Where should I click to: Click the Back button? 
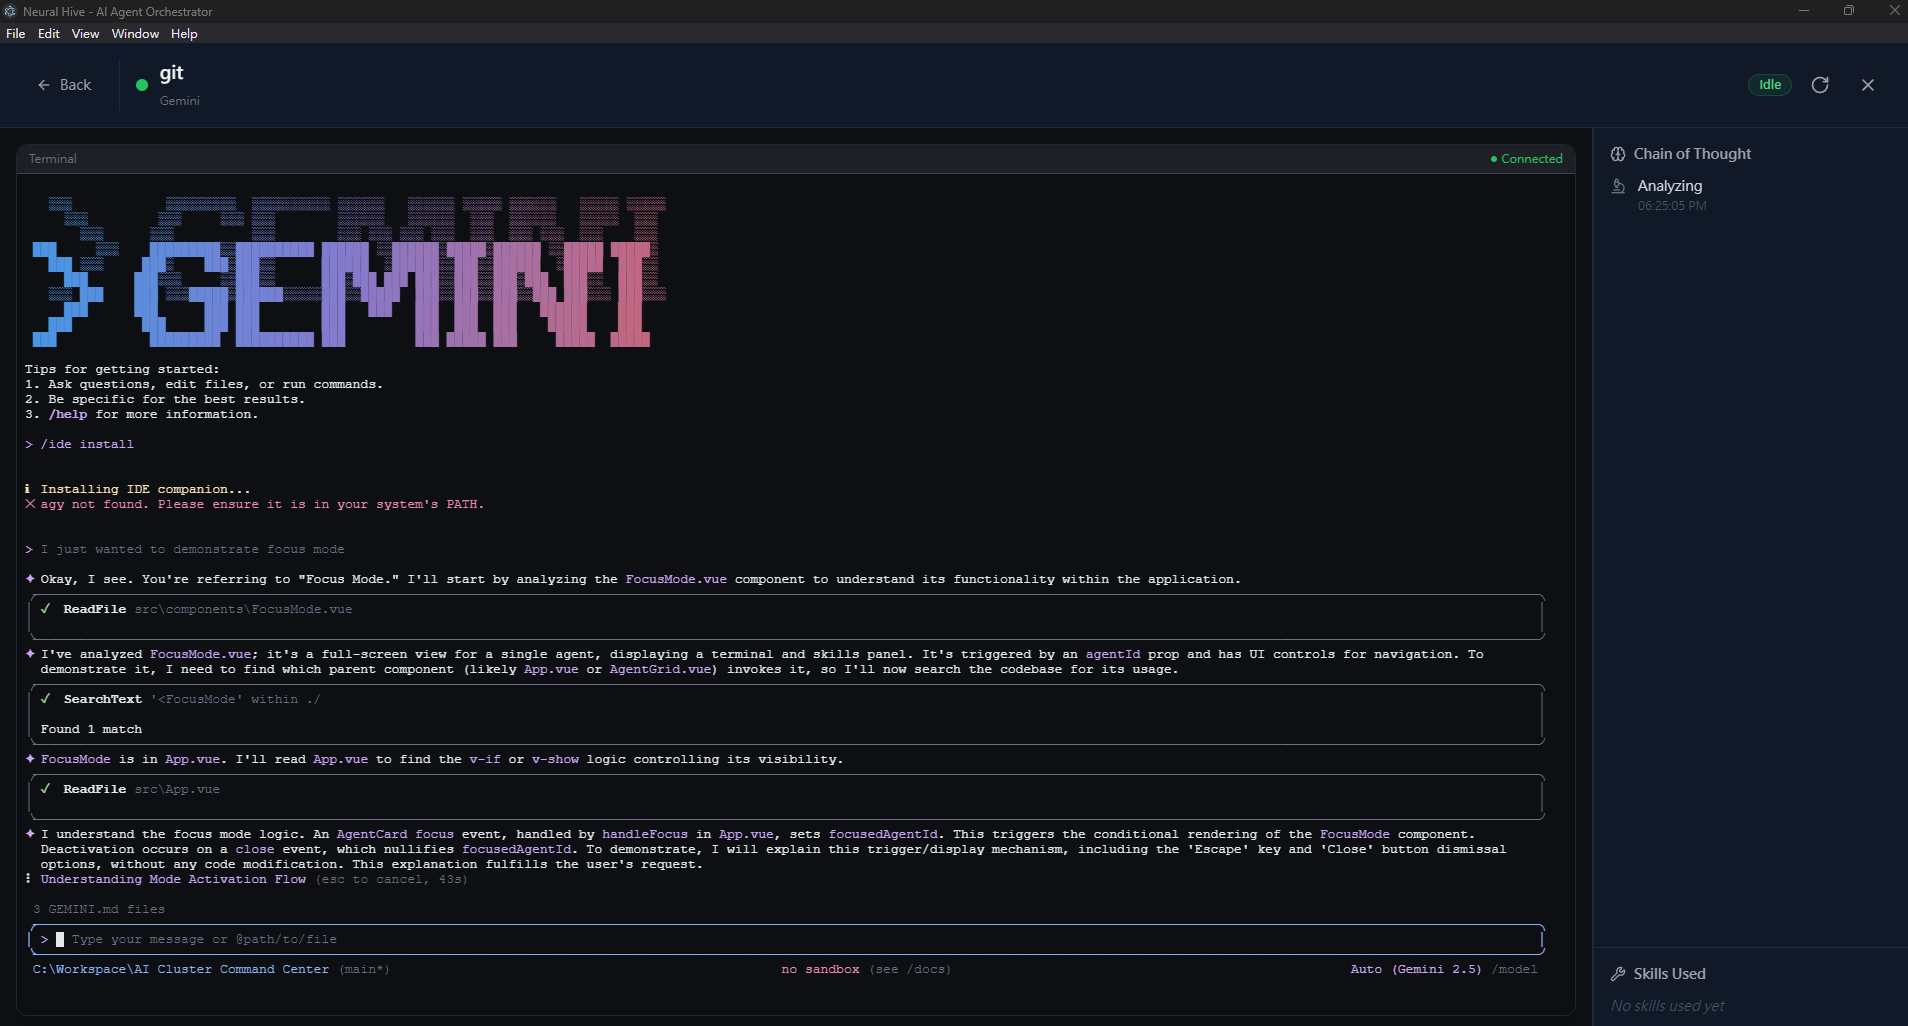coord(65,85)
